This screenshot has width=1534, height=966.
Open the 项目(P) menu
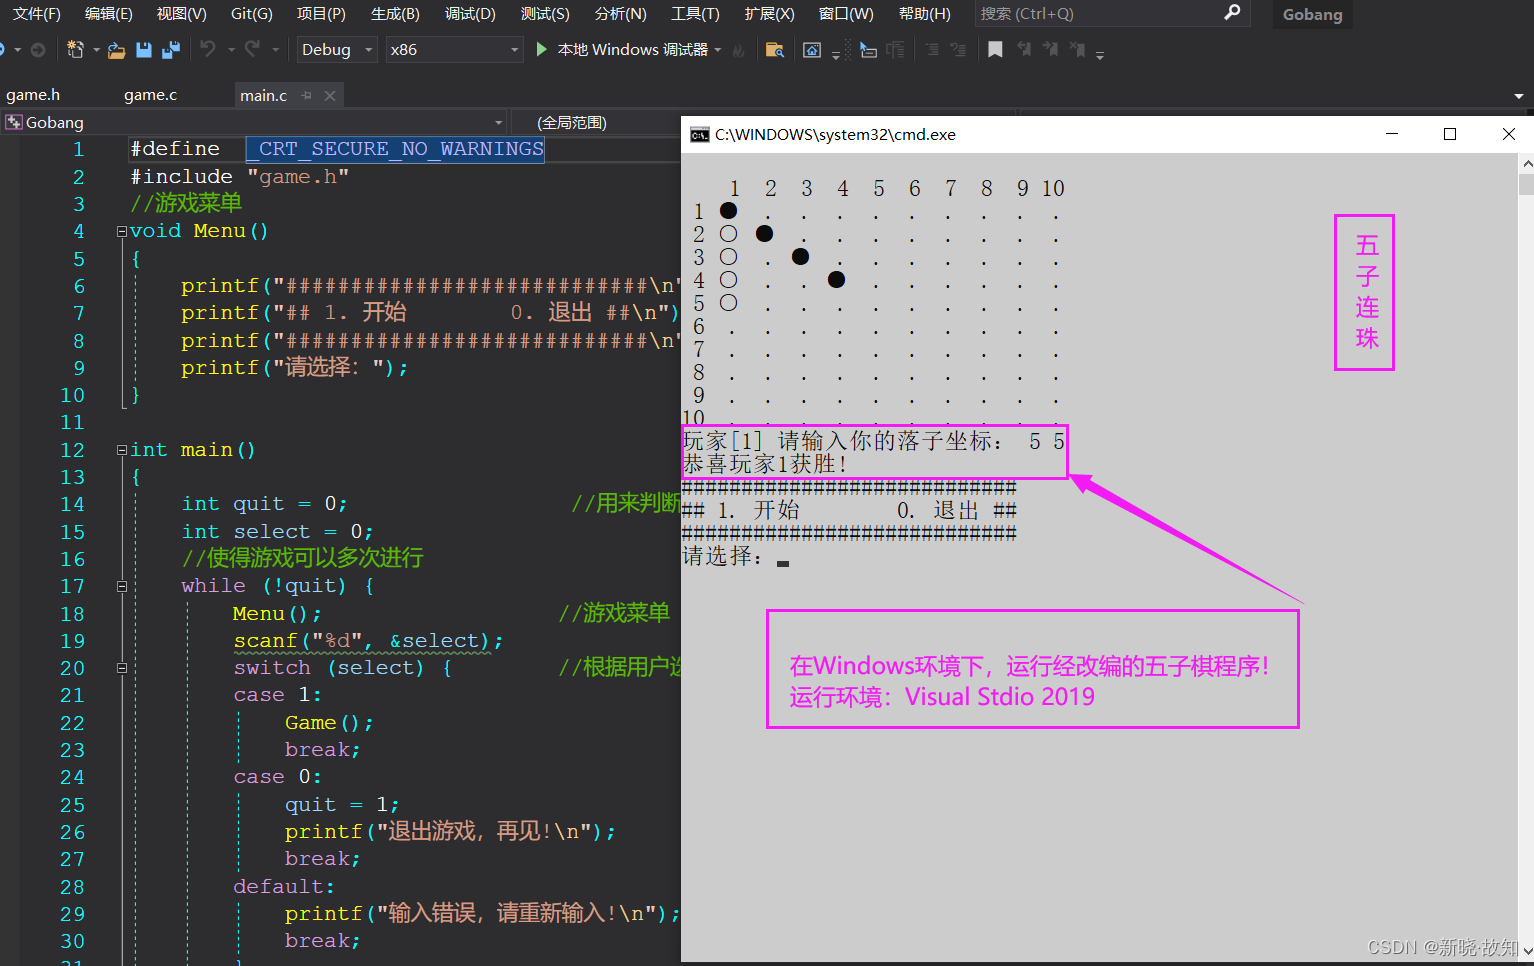(321, 13)
